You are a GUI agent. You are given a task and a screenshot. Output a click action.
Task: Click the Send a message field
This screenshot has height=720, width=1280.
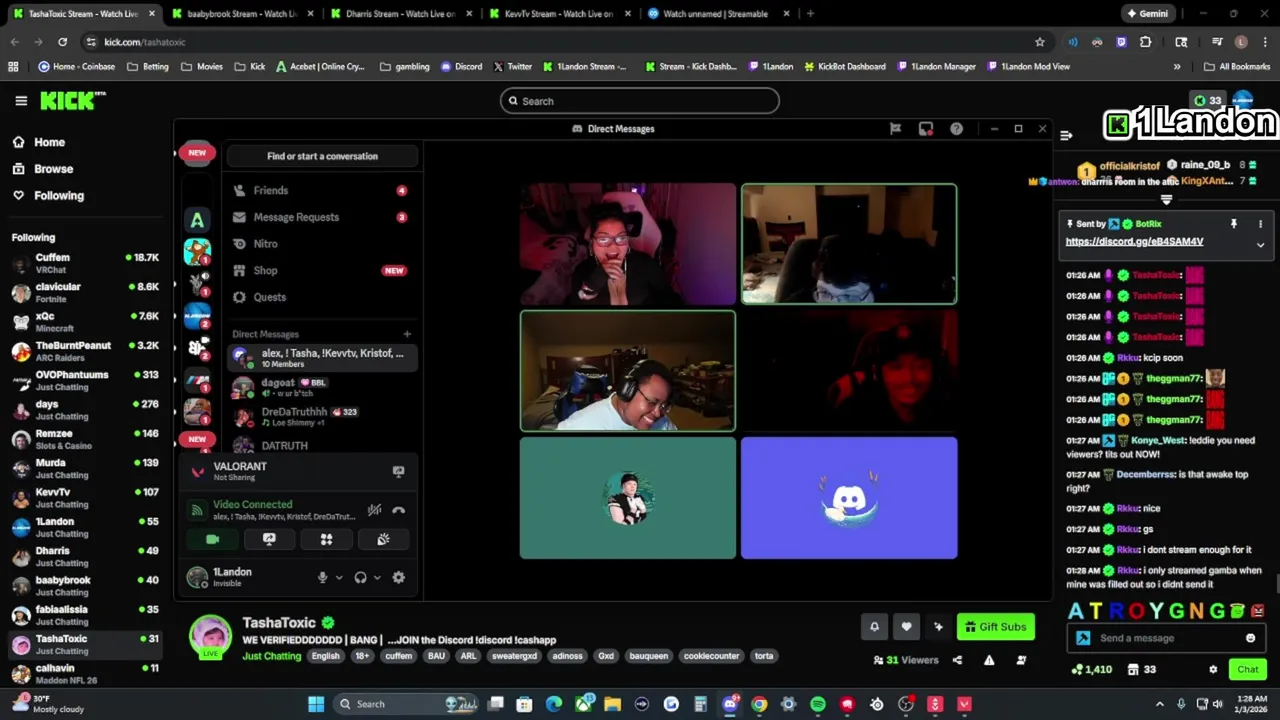pos(1166,638)
